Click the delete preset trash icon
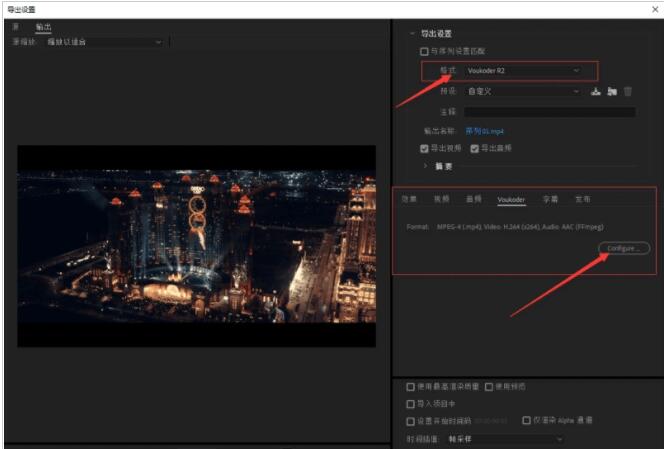664x449 pixels. pos(628,91)
